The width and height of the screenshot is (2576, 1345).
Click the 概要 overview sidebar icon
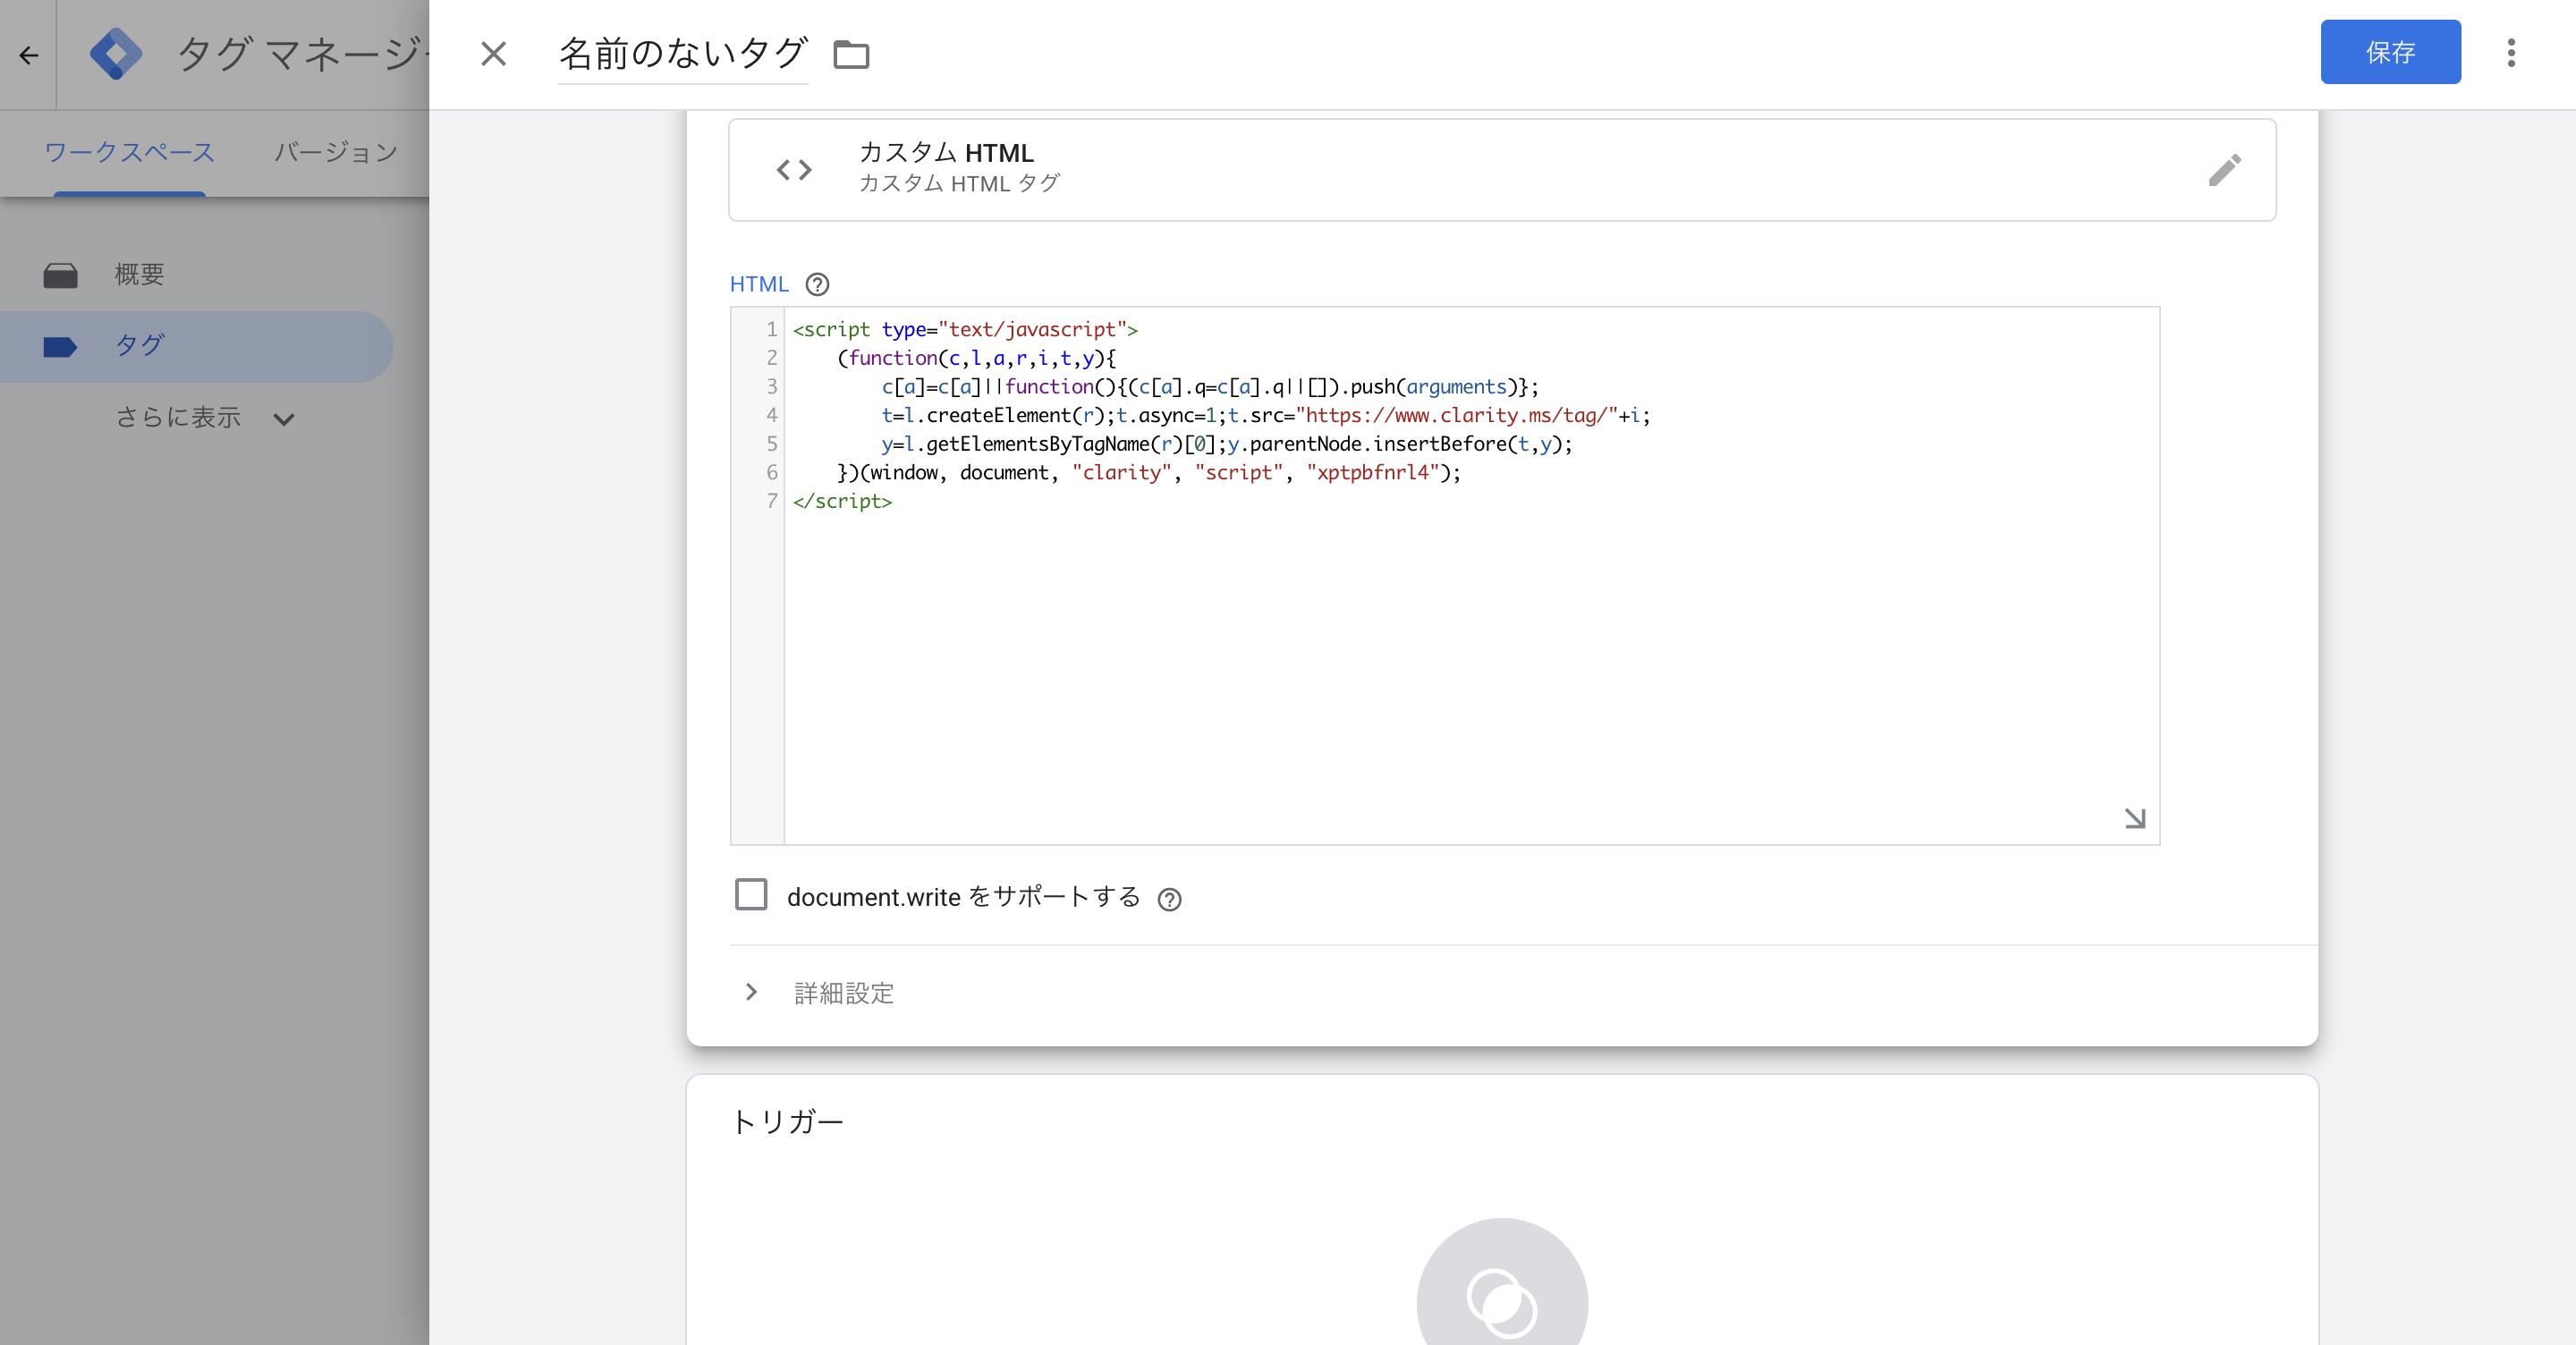[61, 275]
